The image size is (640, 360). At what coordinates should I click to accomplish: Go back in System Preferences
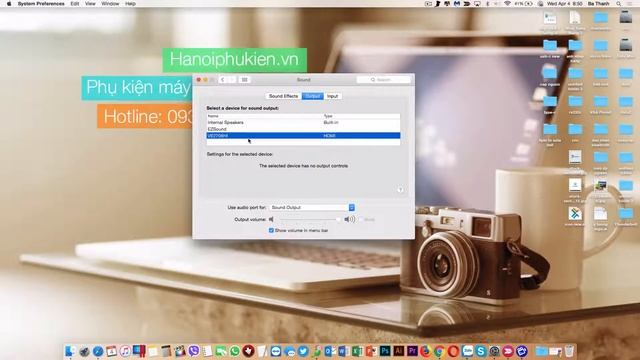[222, 80]
